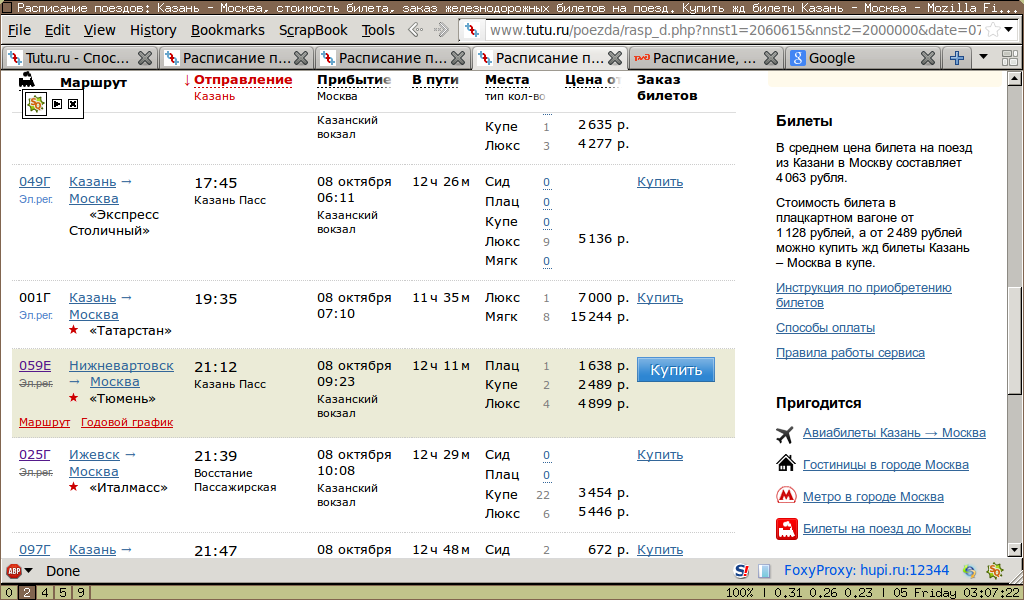Click the page scrollbar down arrow

[x=1014, y=550]
